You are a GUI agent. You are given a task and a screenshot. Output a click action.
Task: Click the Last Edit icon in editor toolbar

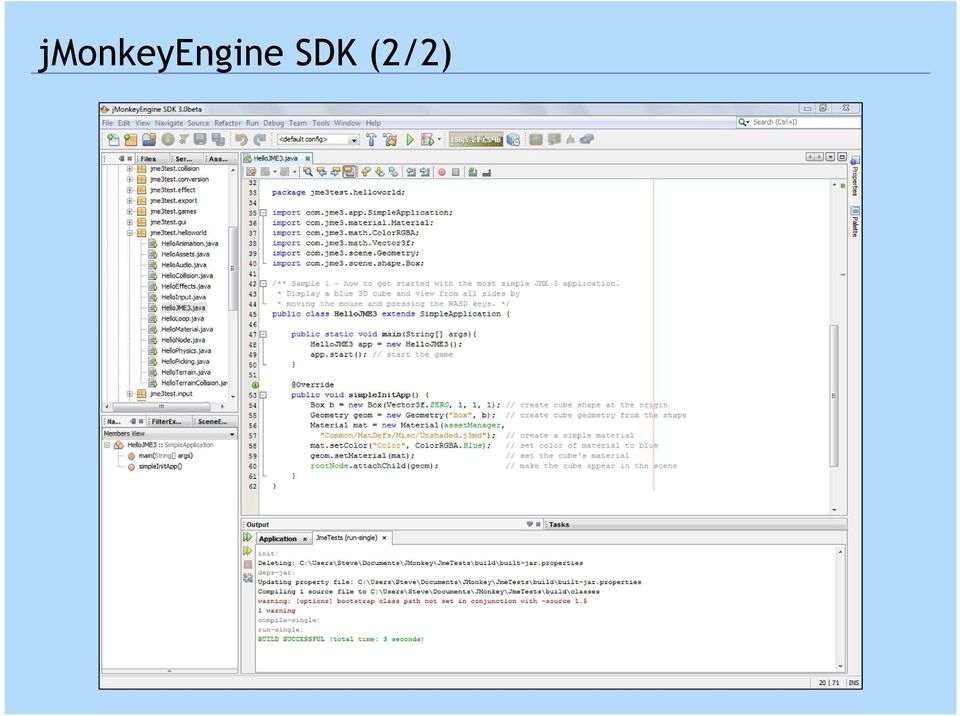point(251,172)
